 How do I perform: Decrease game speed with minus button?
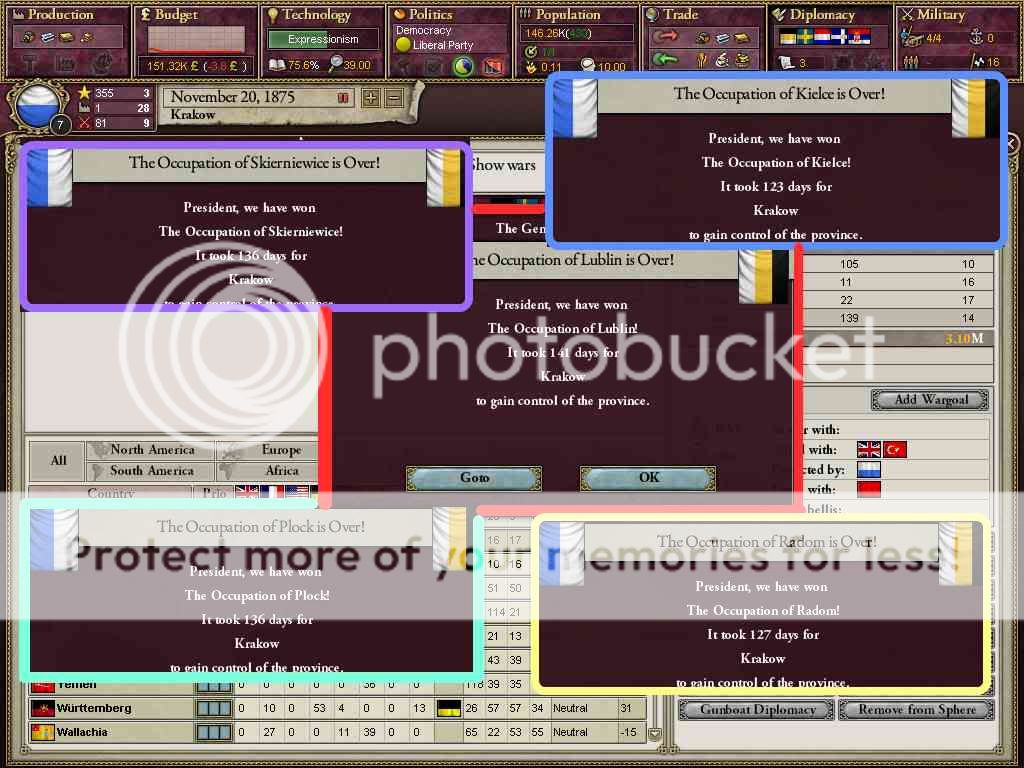(394, 98)
